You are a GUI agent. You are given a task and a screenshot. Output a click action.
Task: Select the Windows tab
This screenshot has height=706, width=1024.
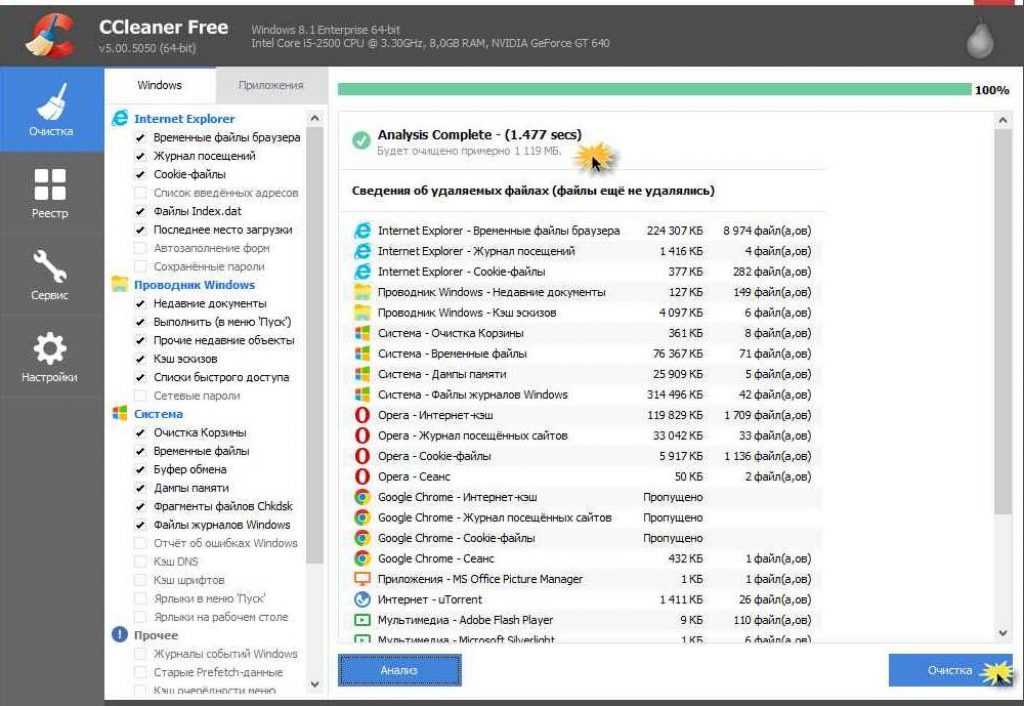click(159, 86)
